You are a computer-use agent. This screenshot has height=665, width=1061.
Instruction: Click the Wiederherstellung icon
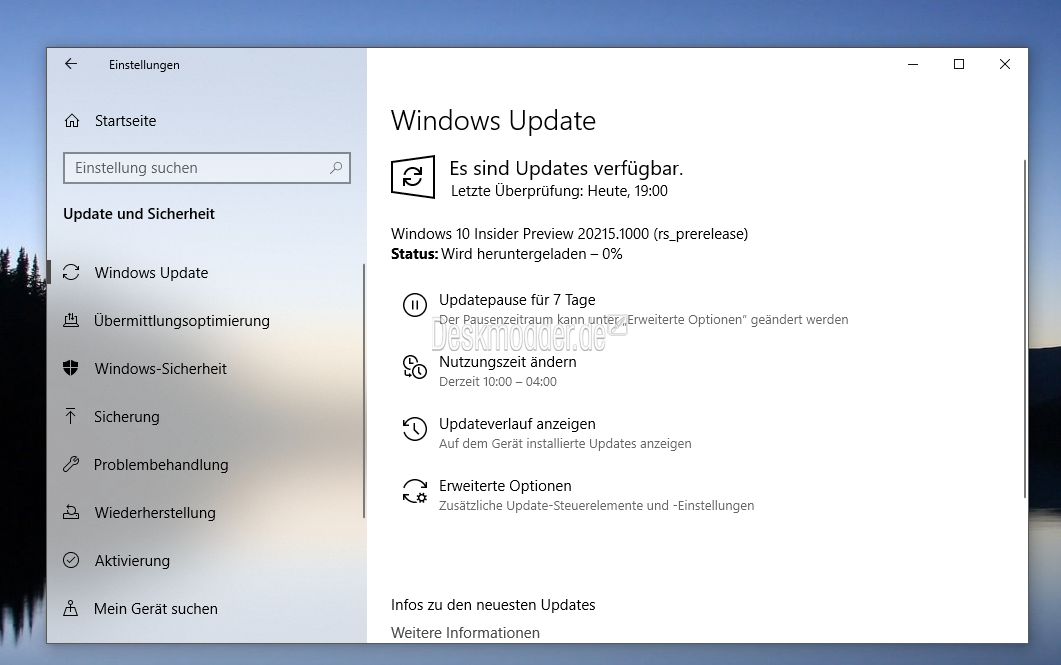click(71, 512)
